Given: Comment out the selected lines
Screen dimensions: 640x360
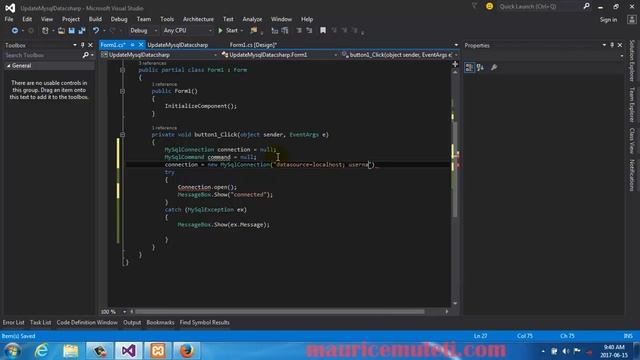Looking at the screenshot, I should [x=299, y=31].
